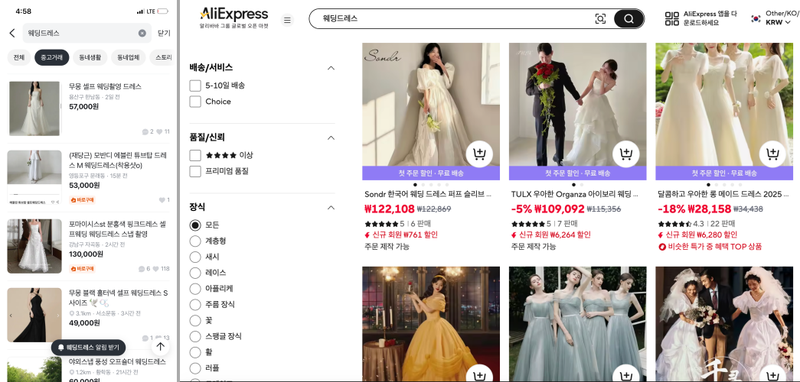Select the 동네업체 filter chip
Screen dimensions: 800x382
[x=128, y=58]
